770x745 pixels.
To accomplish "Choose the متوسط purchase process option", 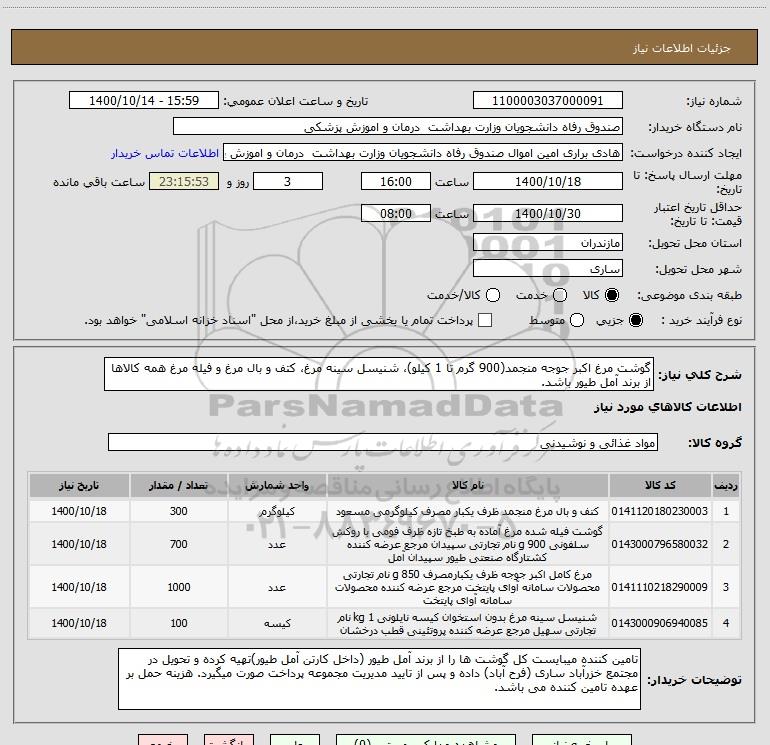I will coord(577,320).
